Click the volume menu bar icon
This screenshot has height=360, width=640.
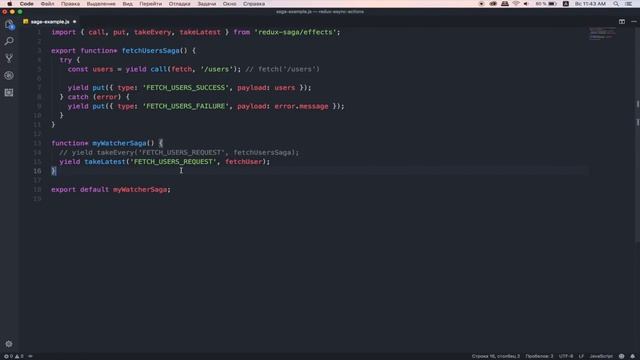tap(526, 4)
